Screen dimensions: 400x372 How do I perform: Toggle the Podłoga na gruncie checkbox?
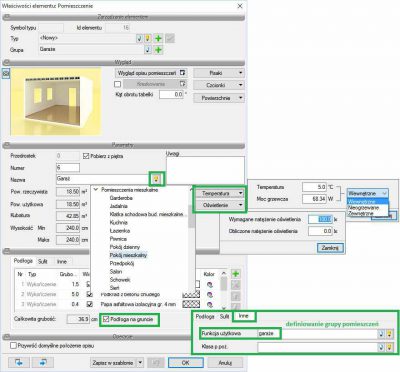106,319
